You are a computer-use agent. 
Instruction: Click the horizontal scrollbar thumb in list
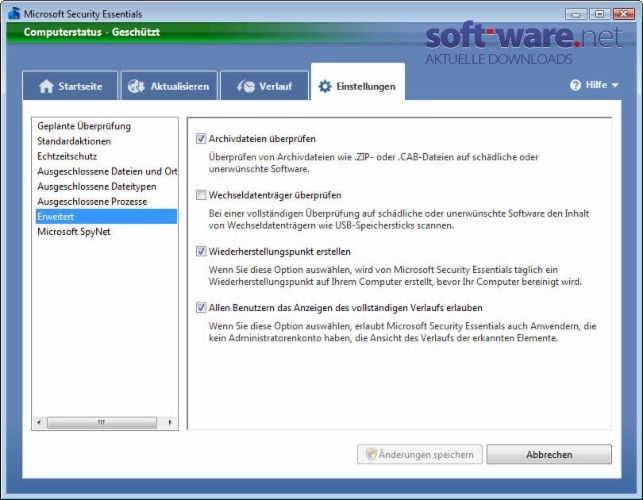pyautogui.click(x=102, y=422)
